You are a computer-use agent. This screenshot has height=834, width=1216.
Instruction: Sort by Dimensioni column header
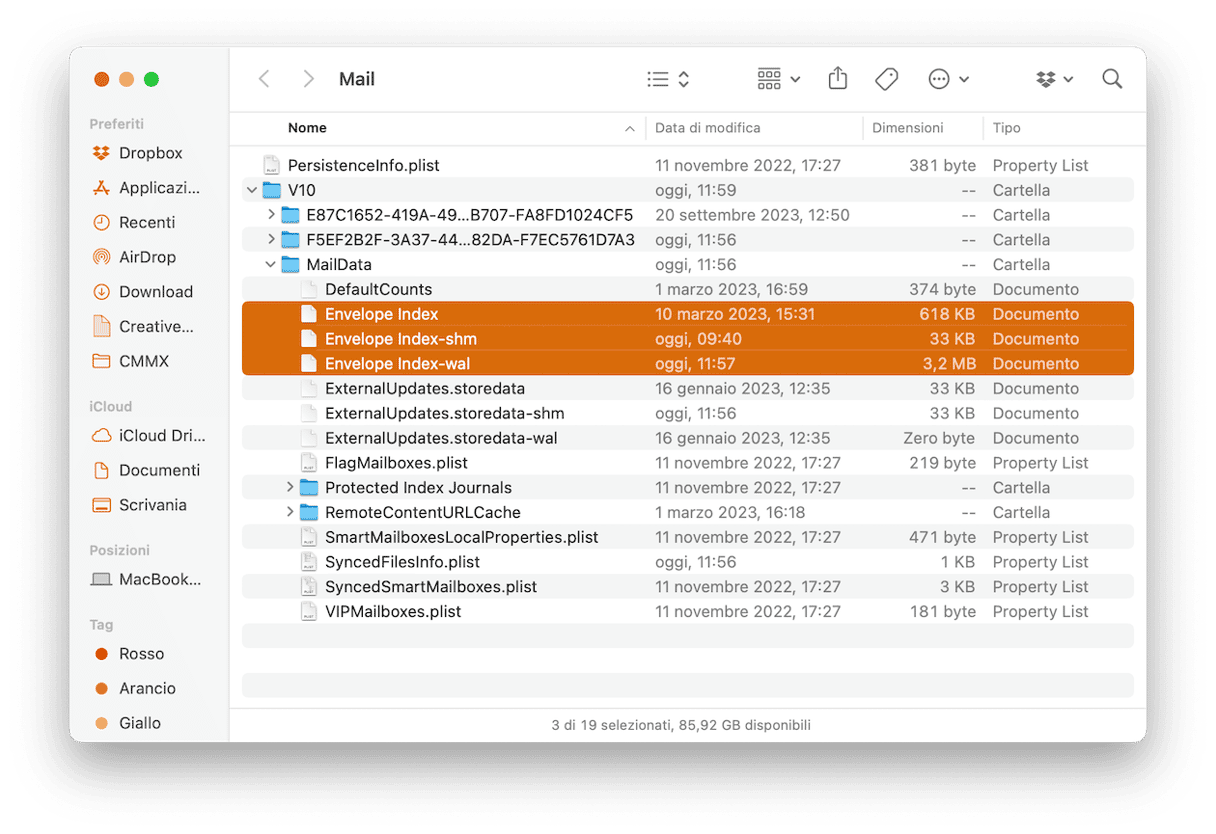908,128
